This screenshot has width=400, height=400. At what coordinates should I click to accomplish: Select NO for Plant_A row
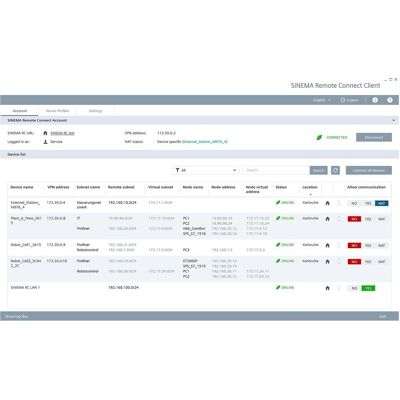[x=354, y=219]
